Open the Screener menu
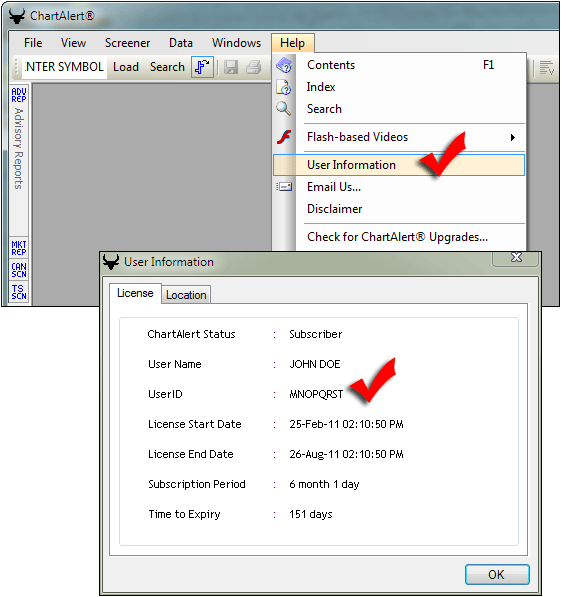Screen dimensions: 561x597 point(128,43)
